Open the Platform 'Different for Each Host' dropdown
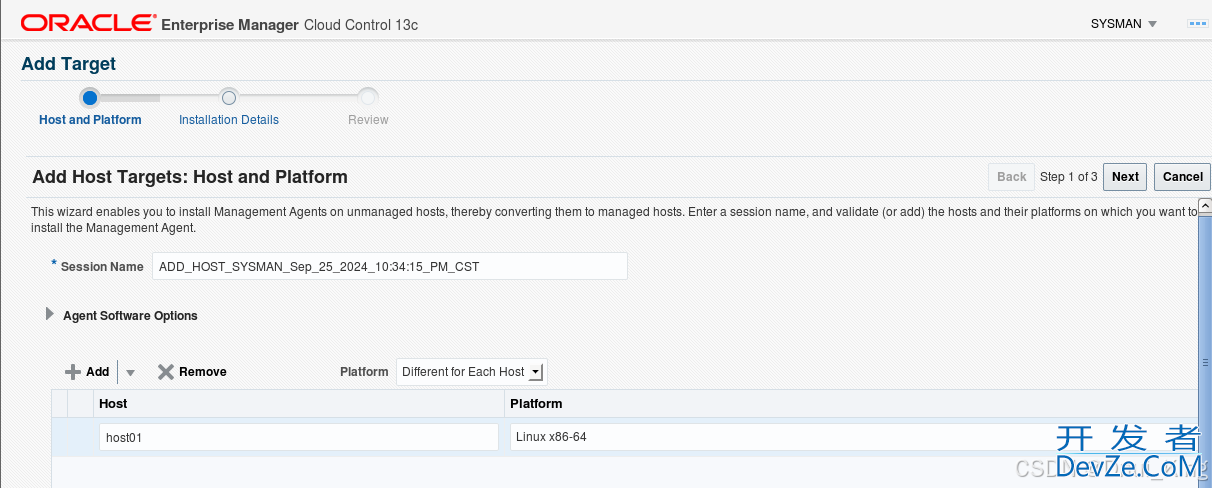 472,372
